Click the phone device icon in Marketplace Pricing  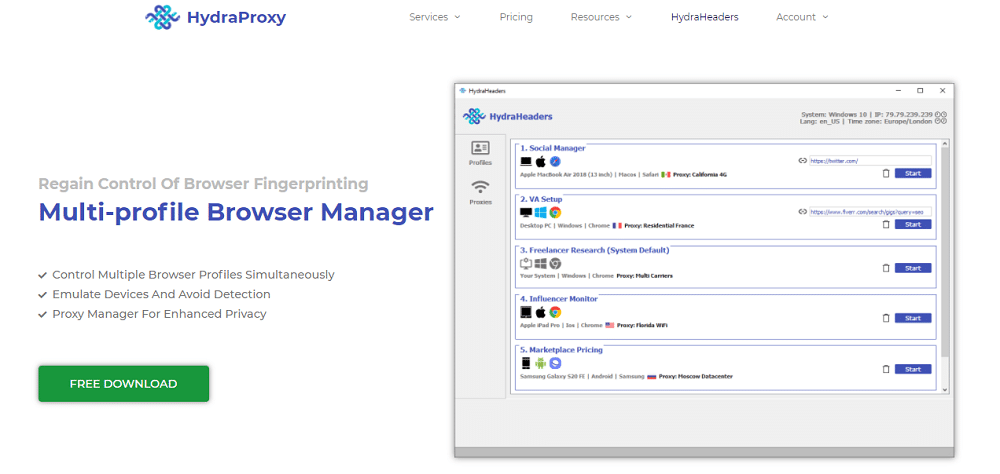(526, 363)
